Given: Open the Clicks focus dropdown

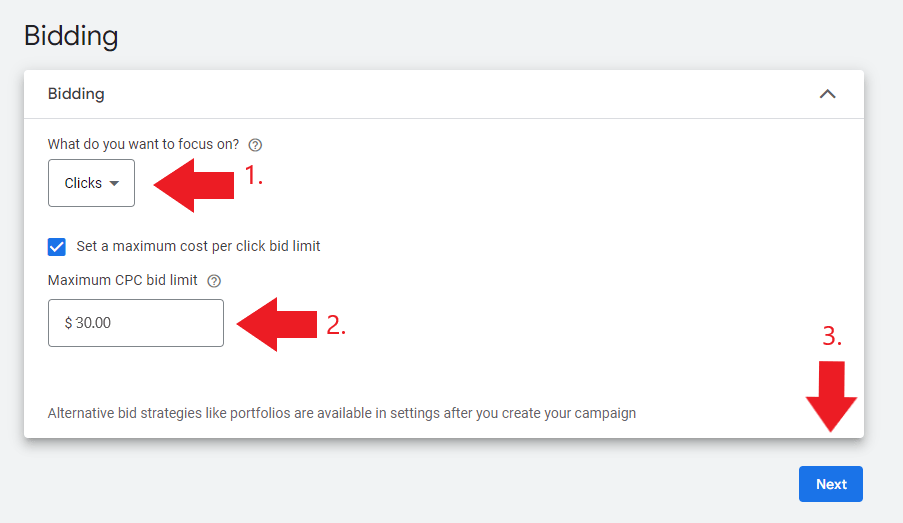Looking at the screenshot, I should click(91, 183).
